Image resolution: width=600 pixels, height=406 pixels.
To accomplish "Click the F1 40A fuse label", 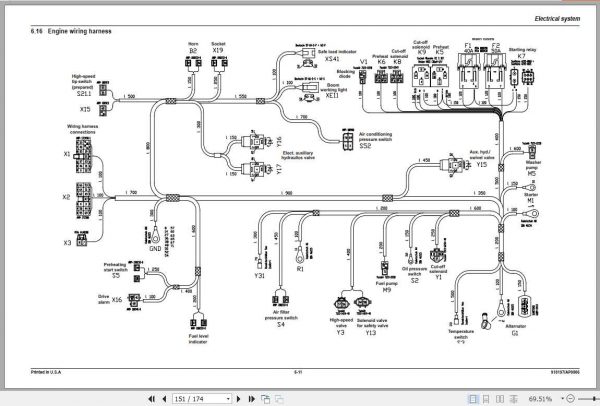I will (468, 47).
